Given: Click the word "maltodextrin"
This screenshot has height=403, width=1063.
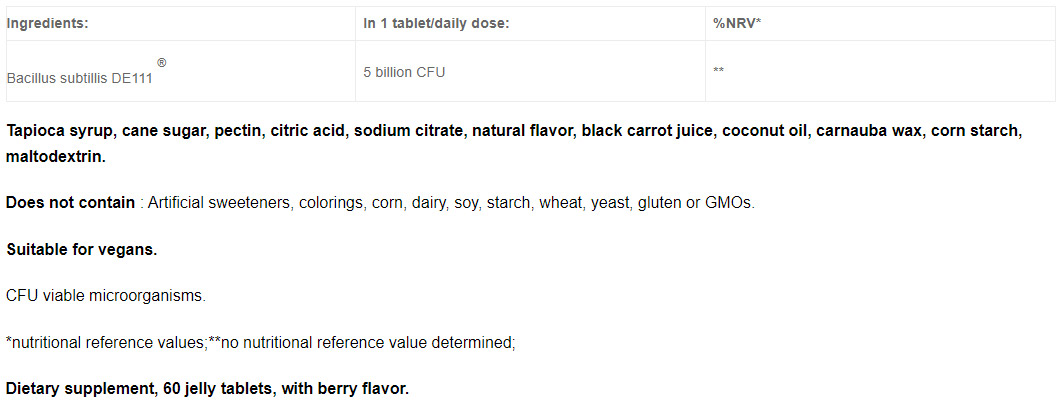Looking at the screenshot, I should click(55, 157).
